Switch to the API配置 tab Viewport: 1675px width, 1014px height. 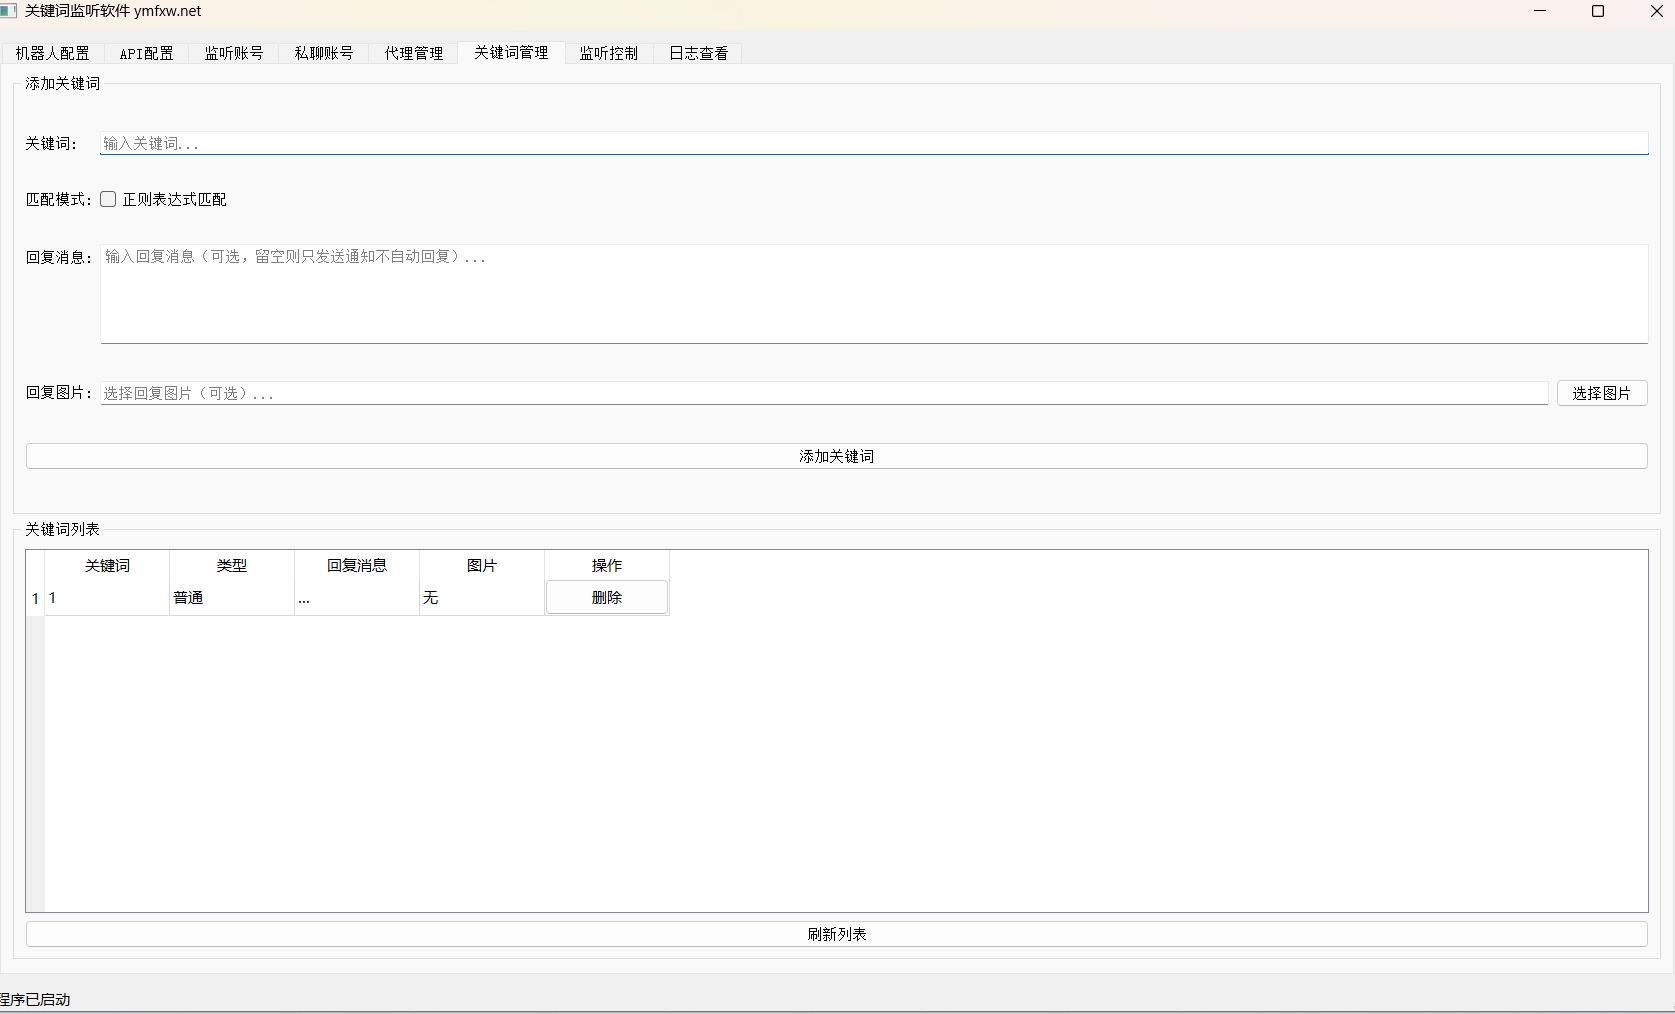pyautogui.click(x=146, y=53)
